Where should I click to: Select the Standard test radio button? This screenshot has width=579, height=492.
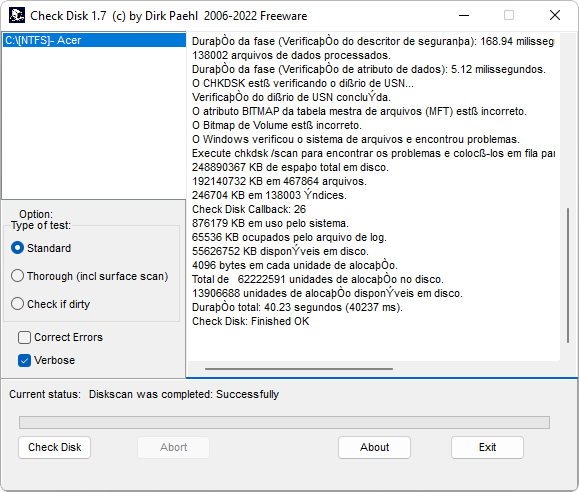tap(41, 248)
